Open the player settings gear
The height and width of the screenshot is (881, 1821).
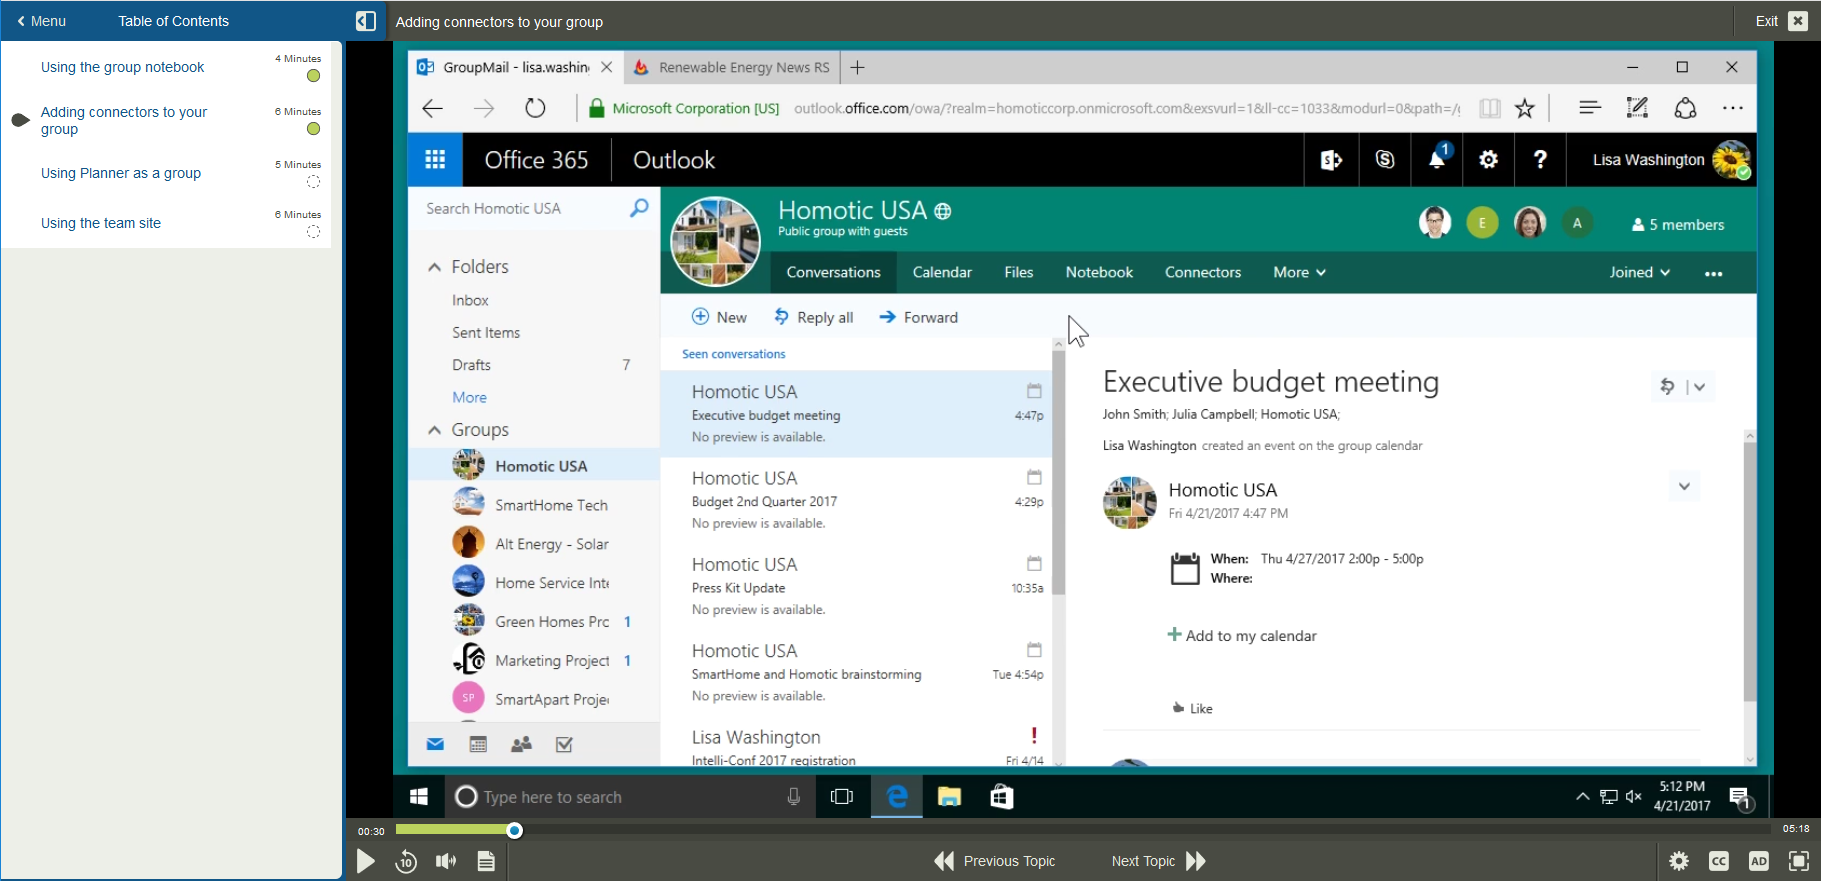point(1679,861)
